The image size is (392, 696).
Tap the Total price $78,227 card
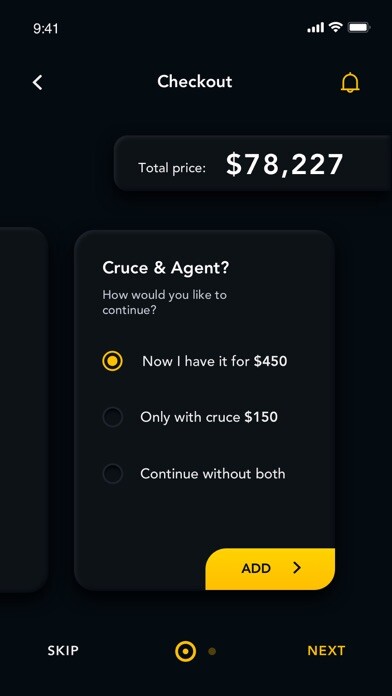pos(253,163)
